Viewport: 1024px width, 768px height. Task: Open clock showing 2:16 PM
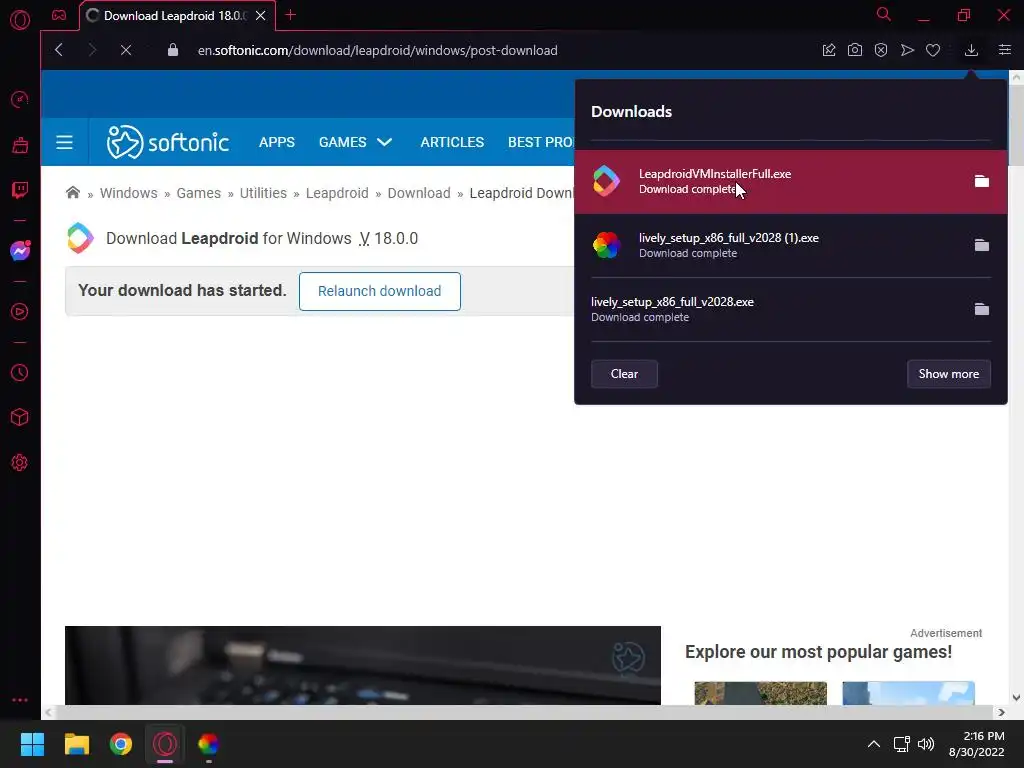pos(977,744)
